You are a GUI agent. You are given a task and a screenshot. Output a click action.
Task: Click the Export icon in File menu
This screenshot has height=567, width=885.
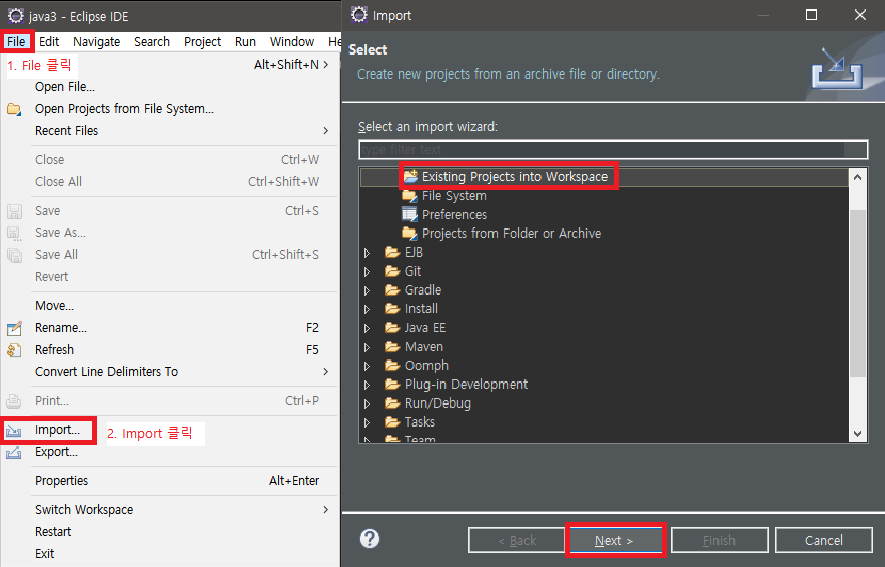(x=14, y=452)
